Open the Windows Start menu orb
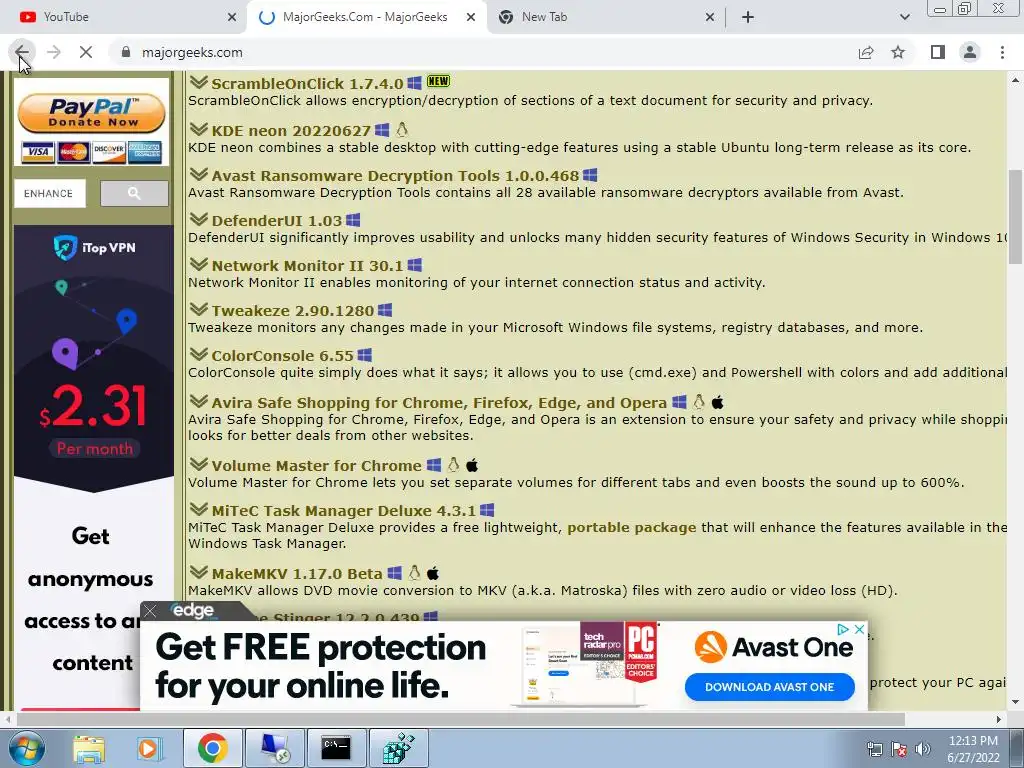The width and height of the screenshot is (1024, 768). 25,748
